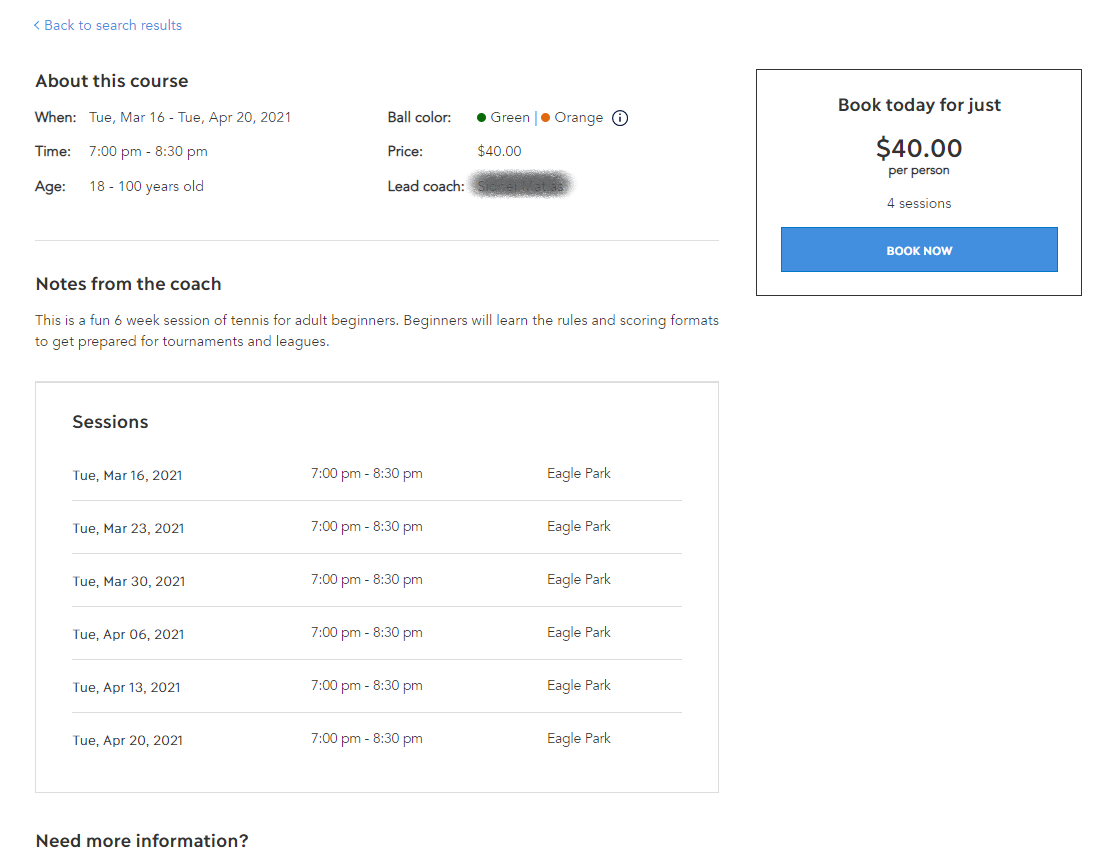This screenshot has height=856, width=1095.
Task: Click the Ball color info icon
Action: click(x=620, y=117)
